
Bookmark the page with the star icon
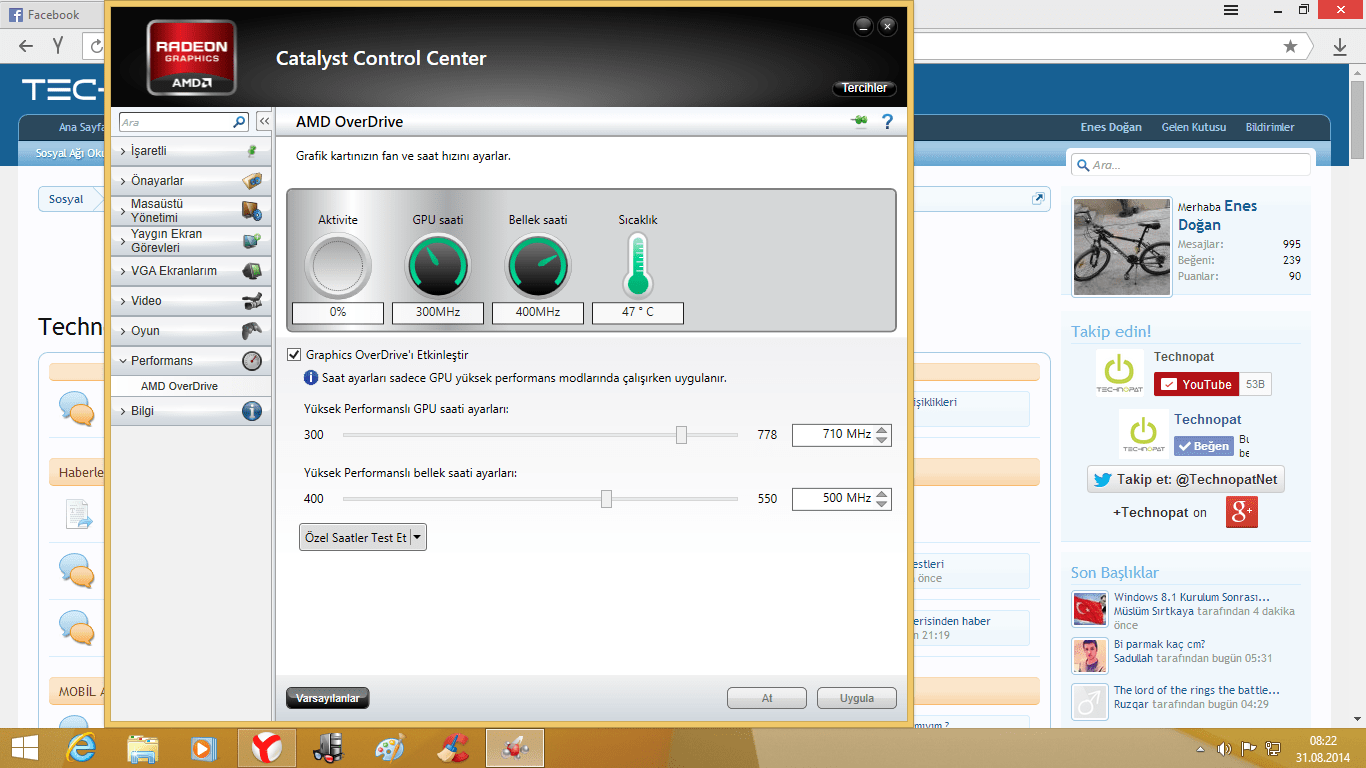(x=1291, y=46)
